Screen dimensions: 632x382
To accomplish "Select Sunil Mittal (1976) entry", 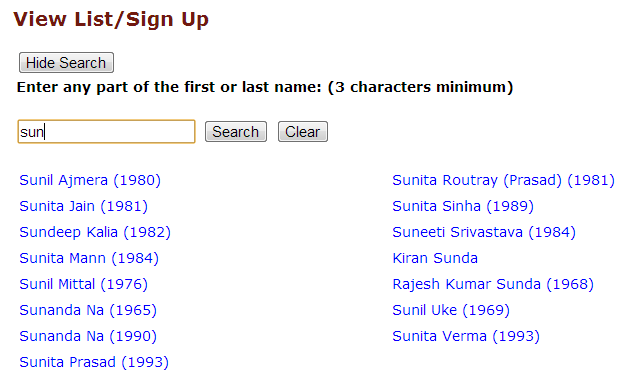I will click(83, 284).
